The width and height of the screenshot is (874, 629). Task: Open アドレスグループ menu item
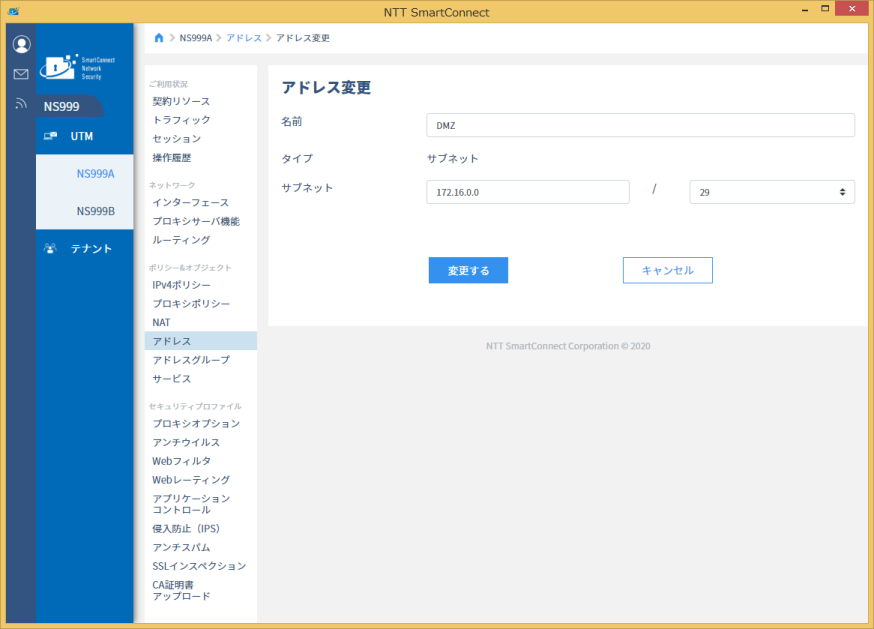[x=191, y=360]
